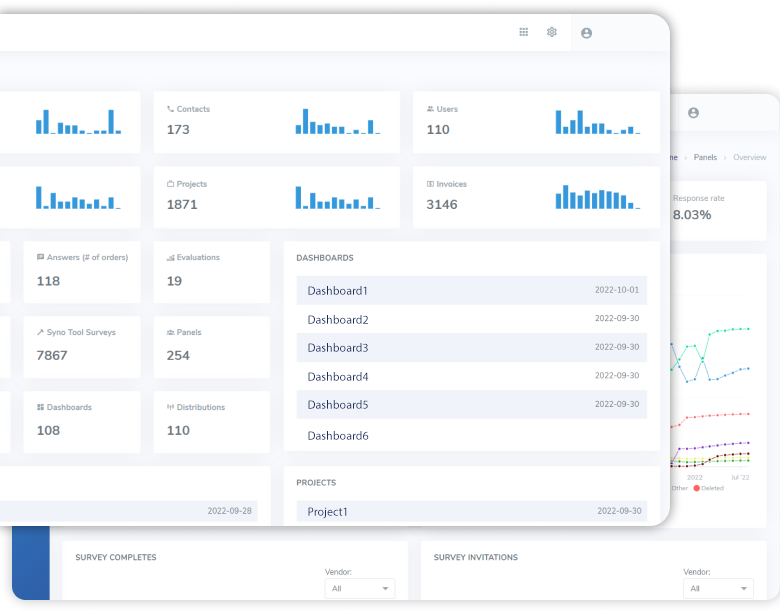Click the Dashboards grid icon

(x=40, y=407)
